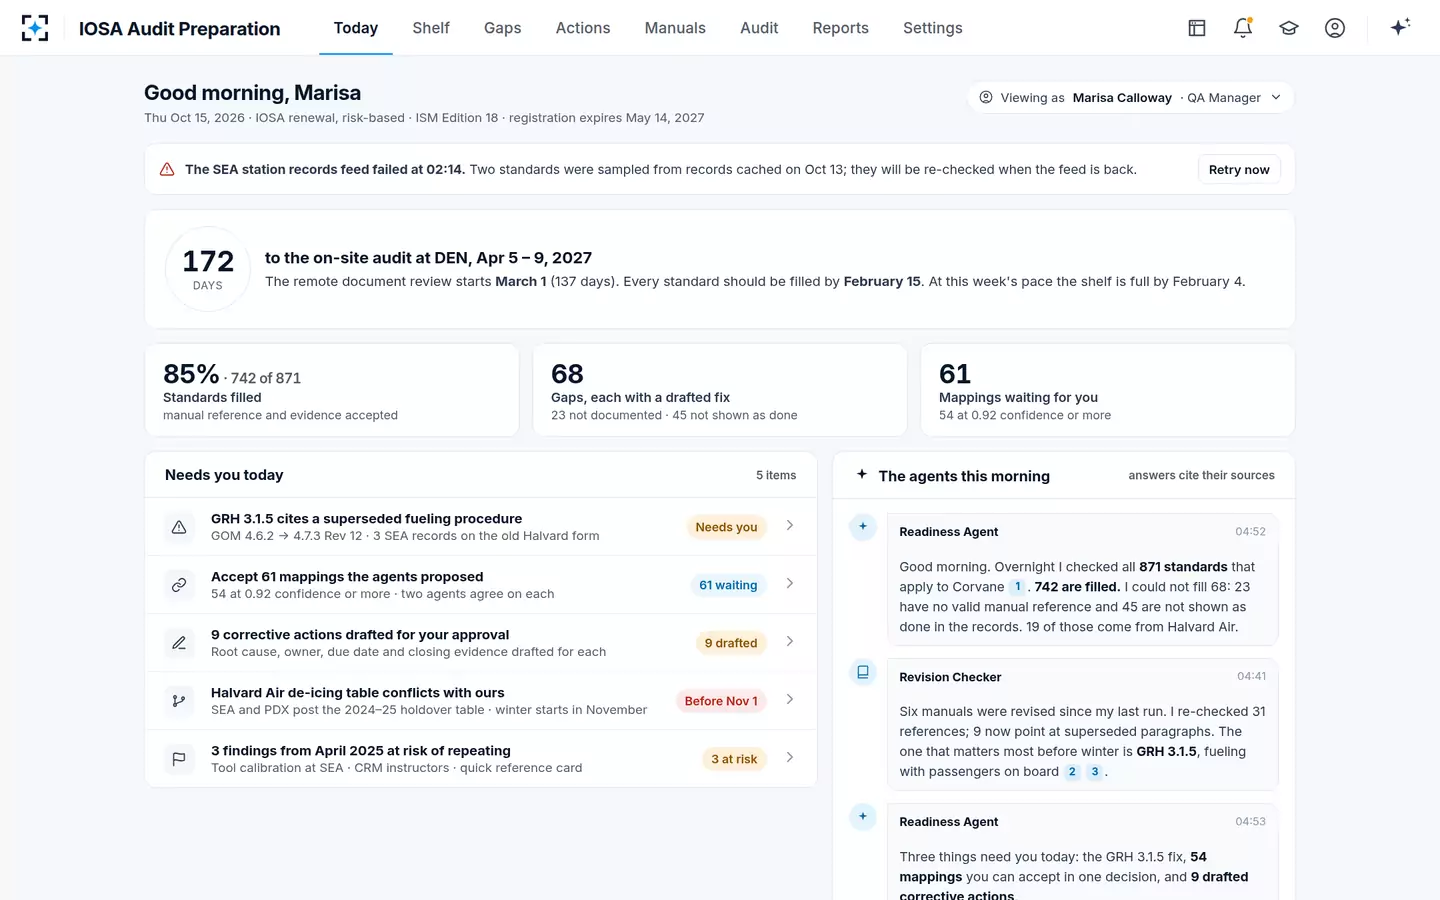Click the 9 drafted badge
Viewport: 1440px width, 900px height.
pyautogui.click(x=731, y=643)
